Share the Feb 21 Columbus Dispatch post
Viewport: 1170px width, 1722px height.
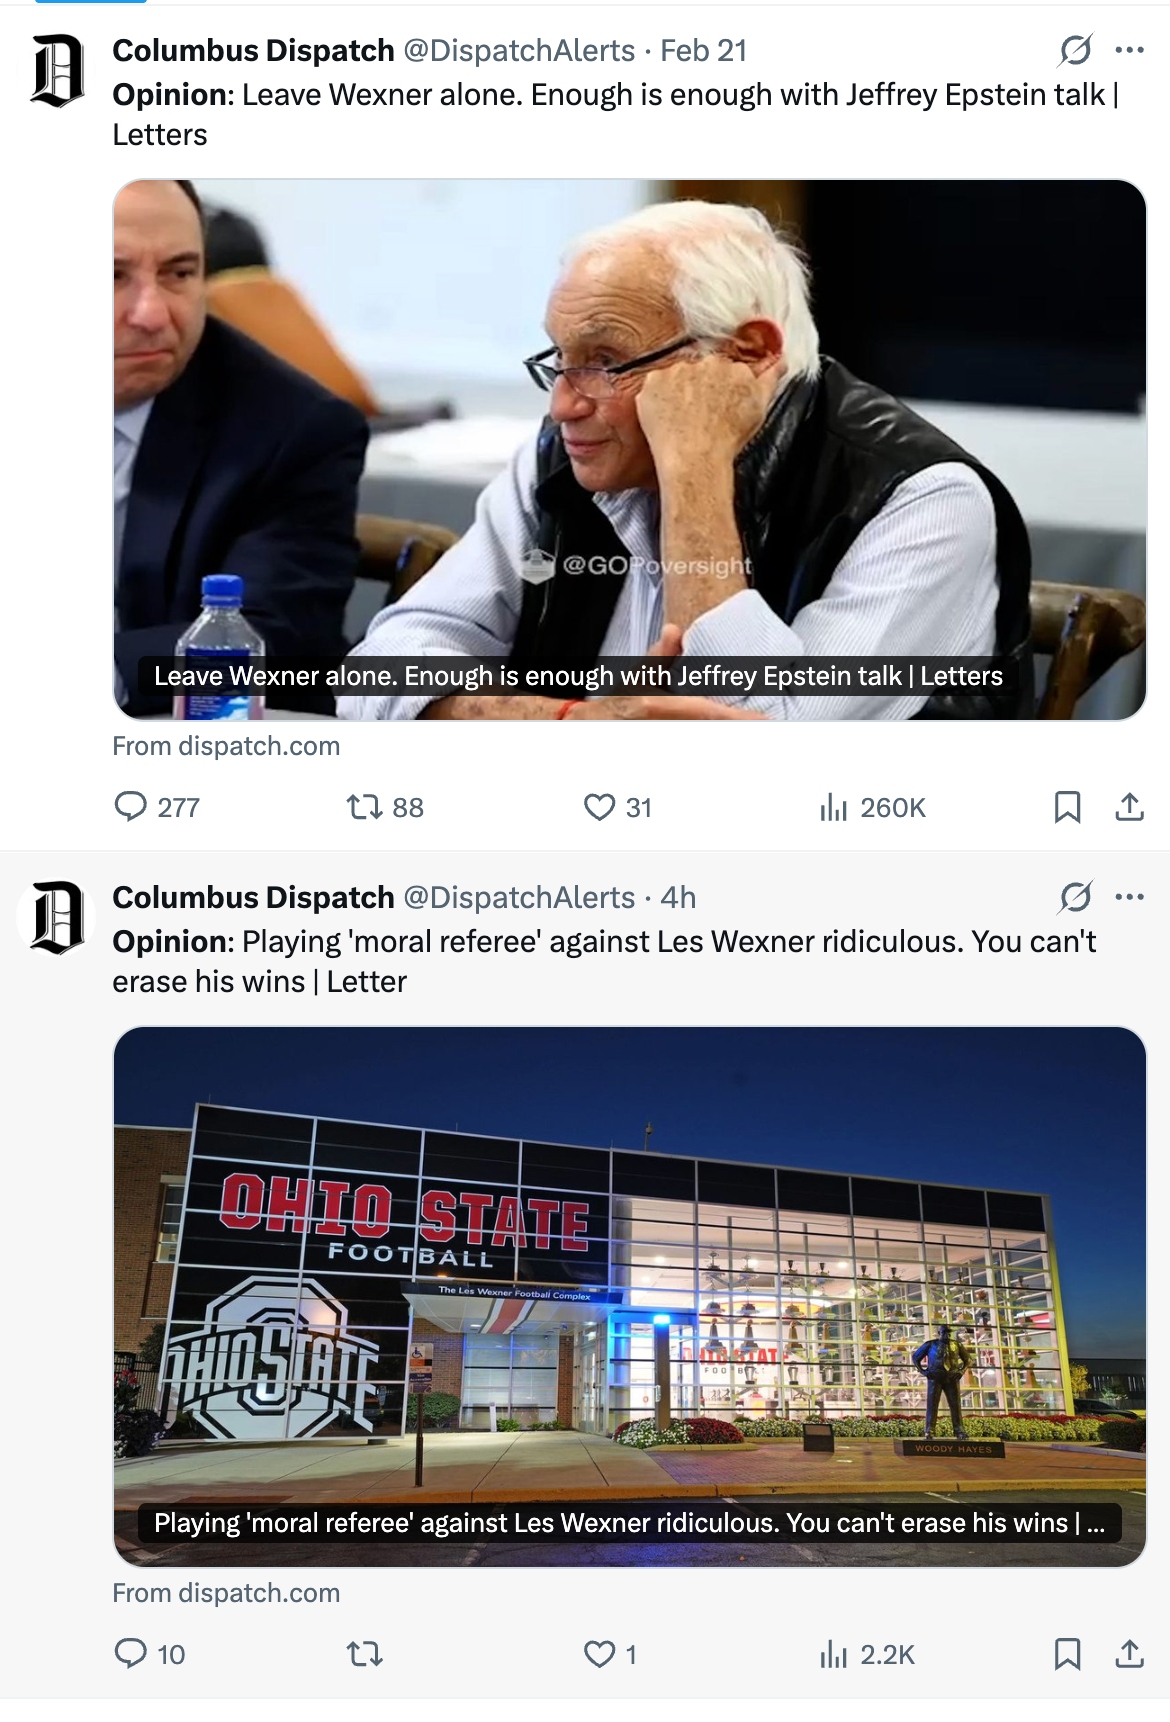click(1129, 806)
